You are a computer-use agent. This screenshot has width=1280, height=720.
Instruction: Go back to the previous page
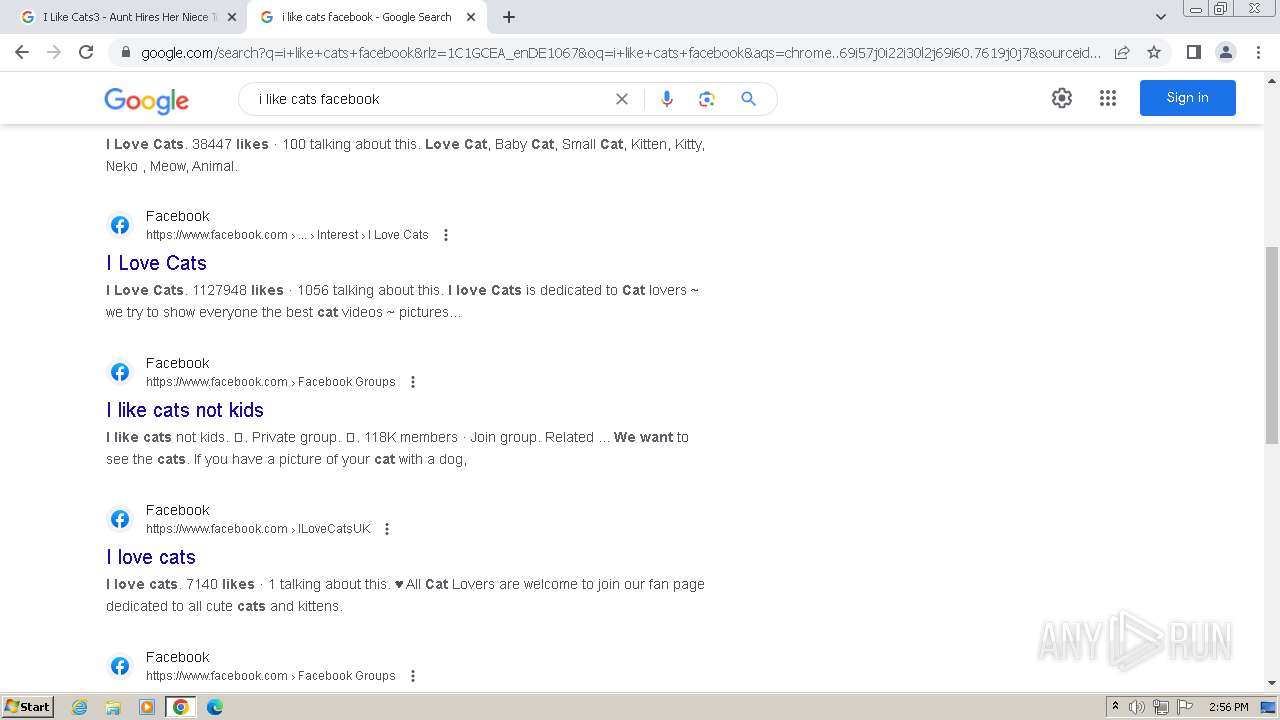coord(22,52)
